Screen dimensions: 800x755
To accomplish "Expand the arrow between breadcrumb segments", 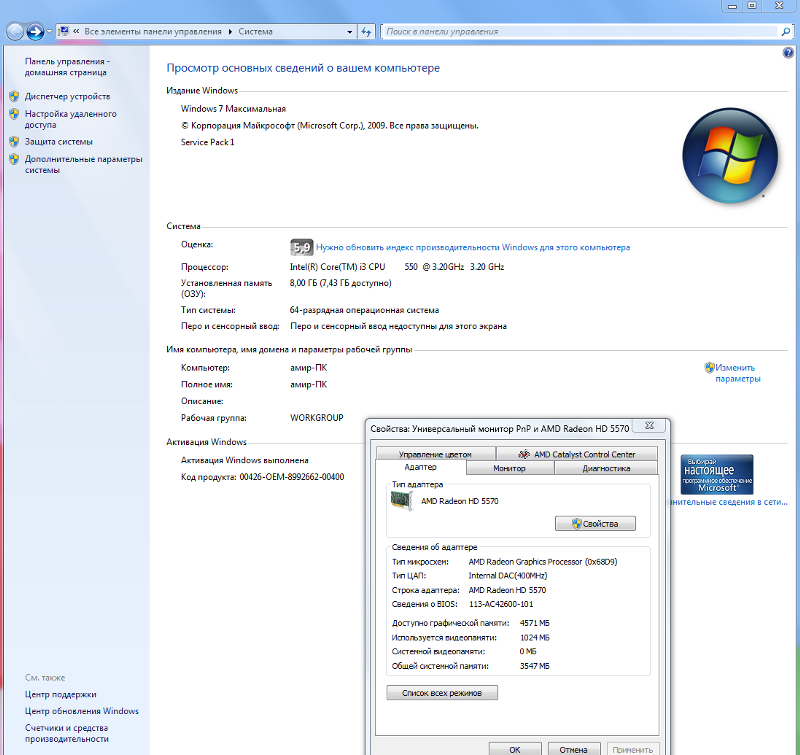I will pos(230,32).
